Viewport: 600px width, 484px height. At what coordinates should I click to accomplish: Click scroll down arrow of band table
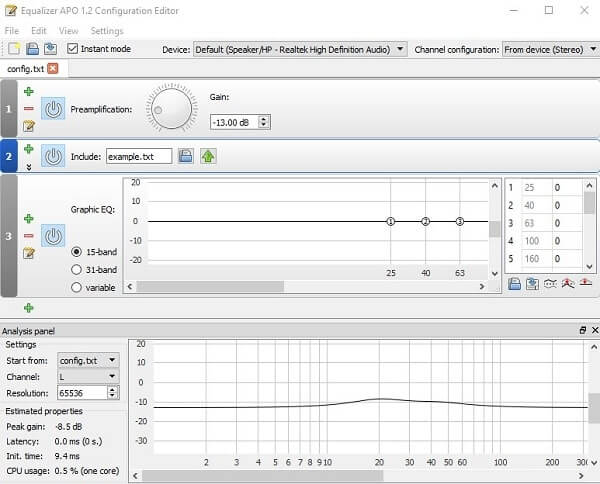[589, 267]
